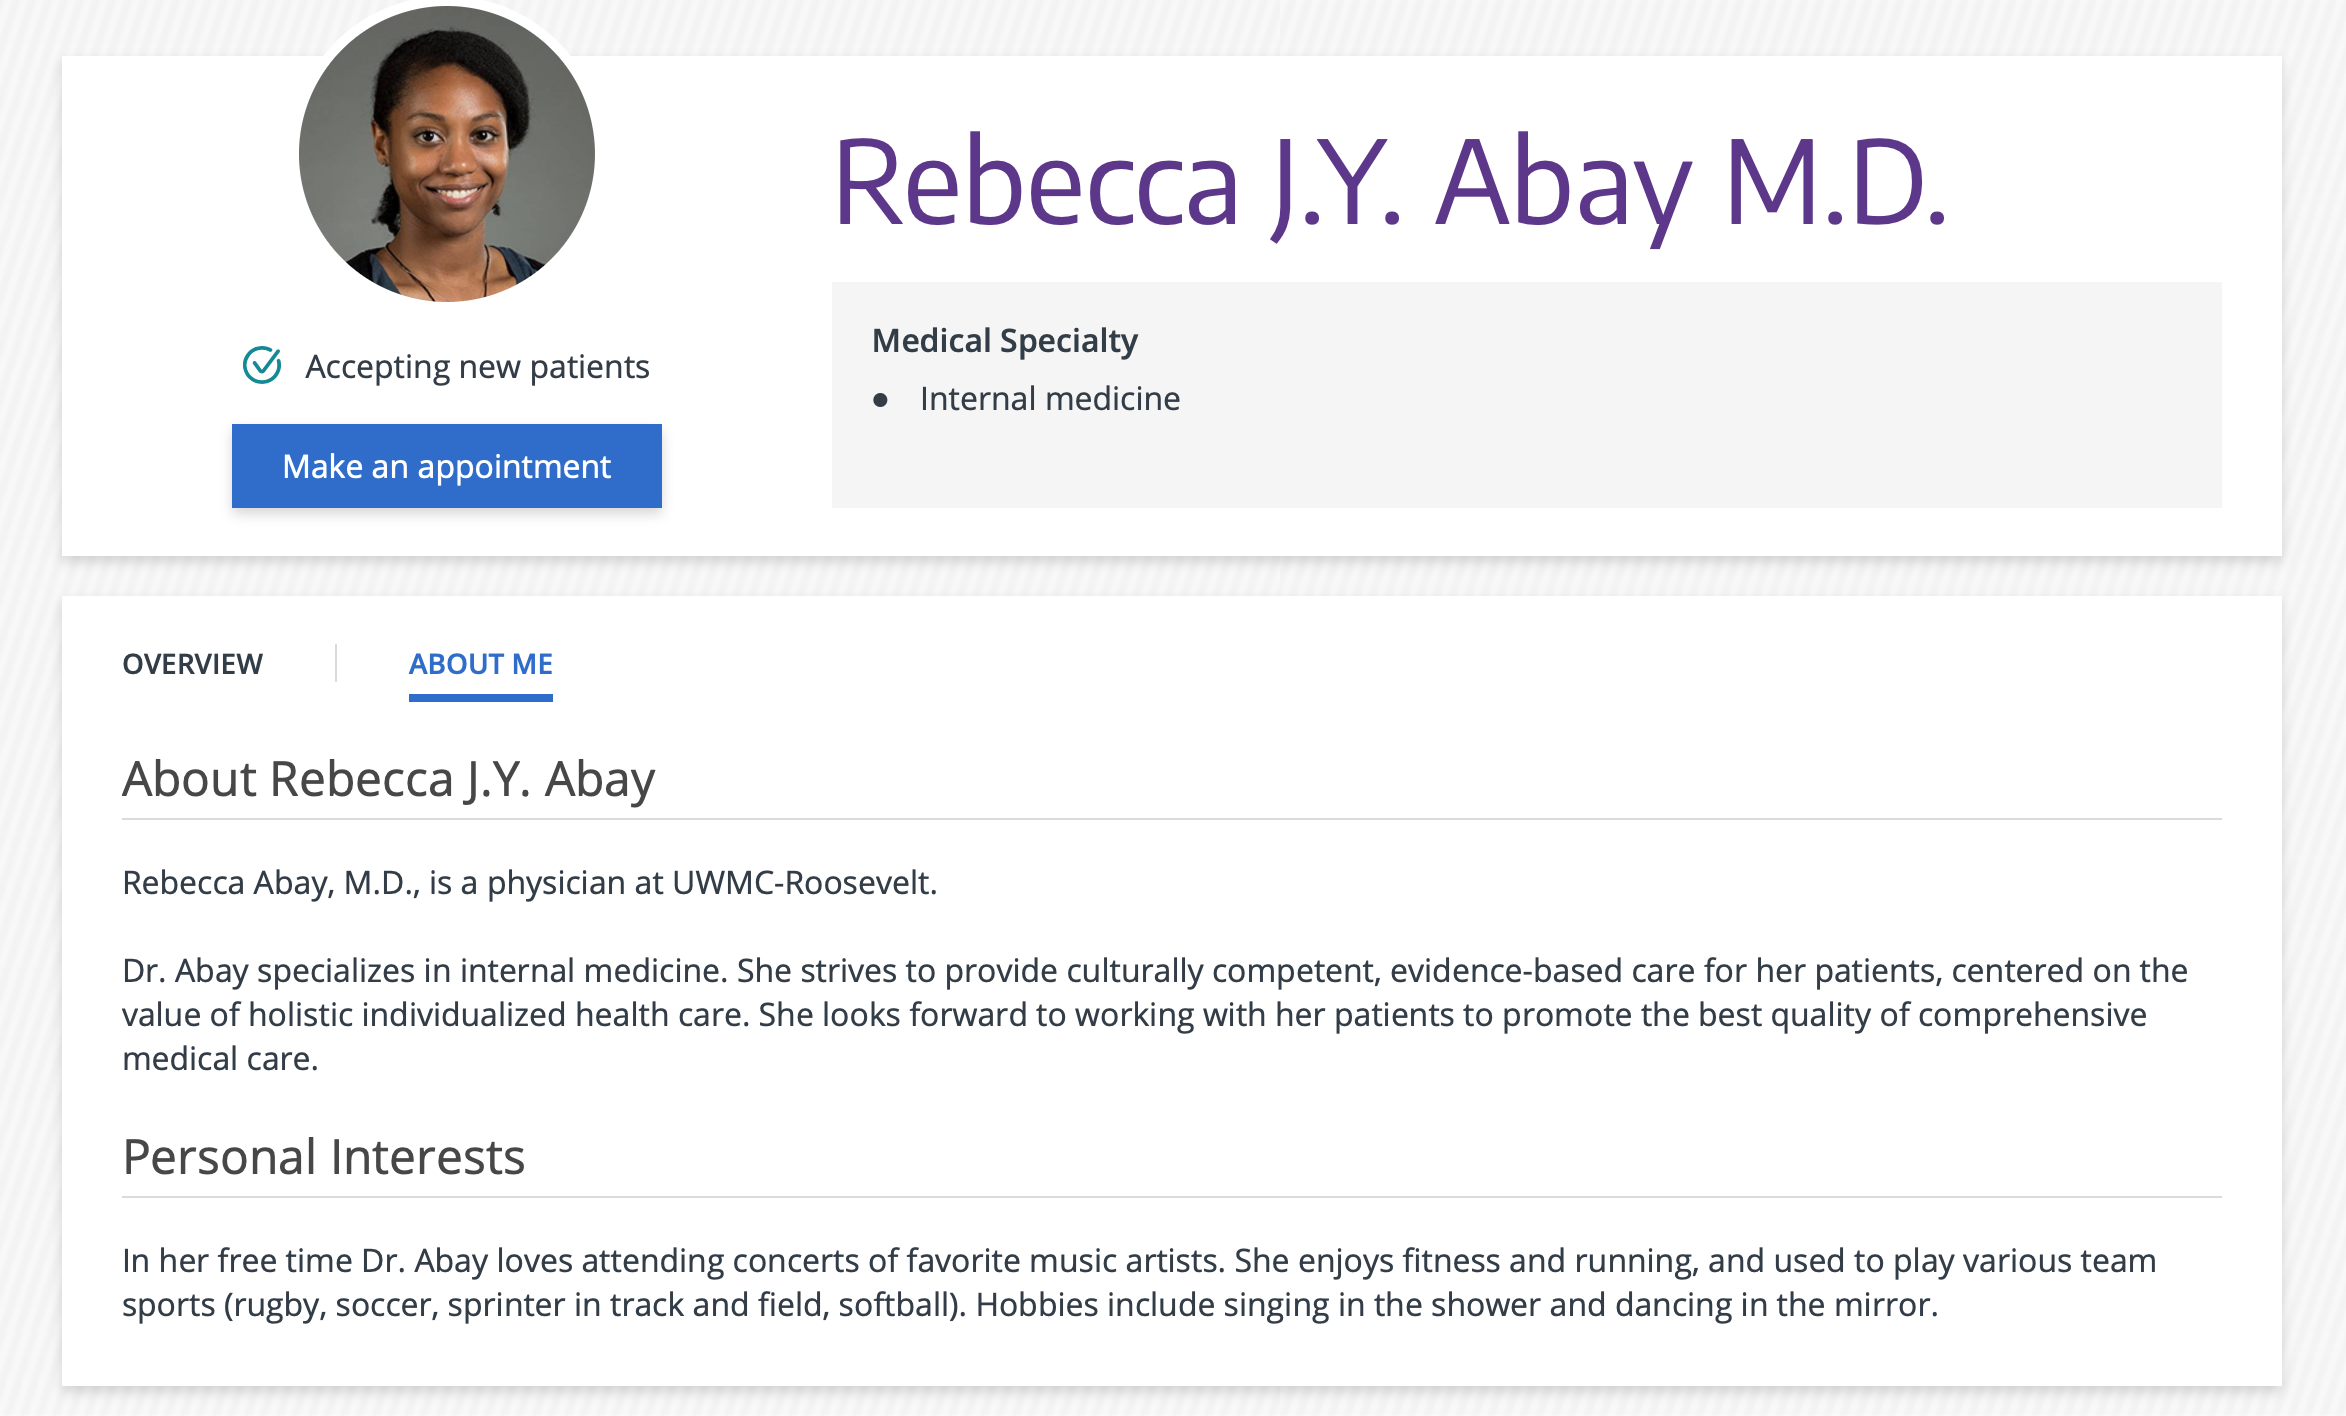2346x1416 pixels.
Task: Click the Medical Specialty heading
Action: pos(1004,341)
